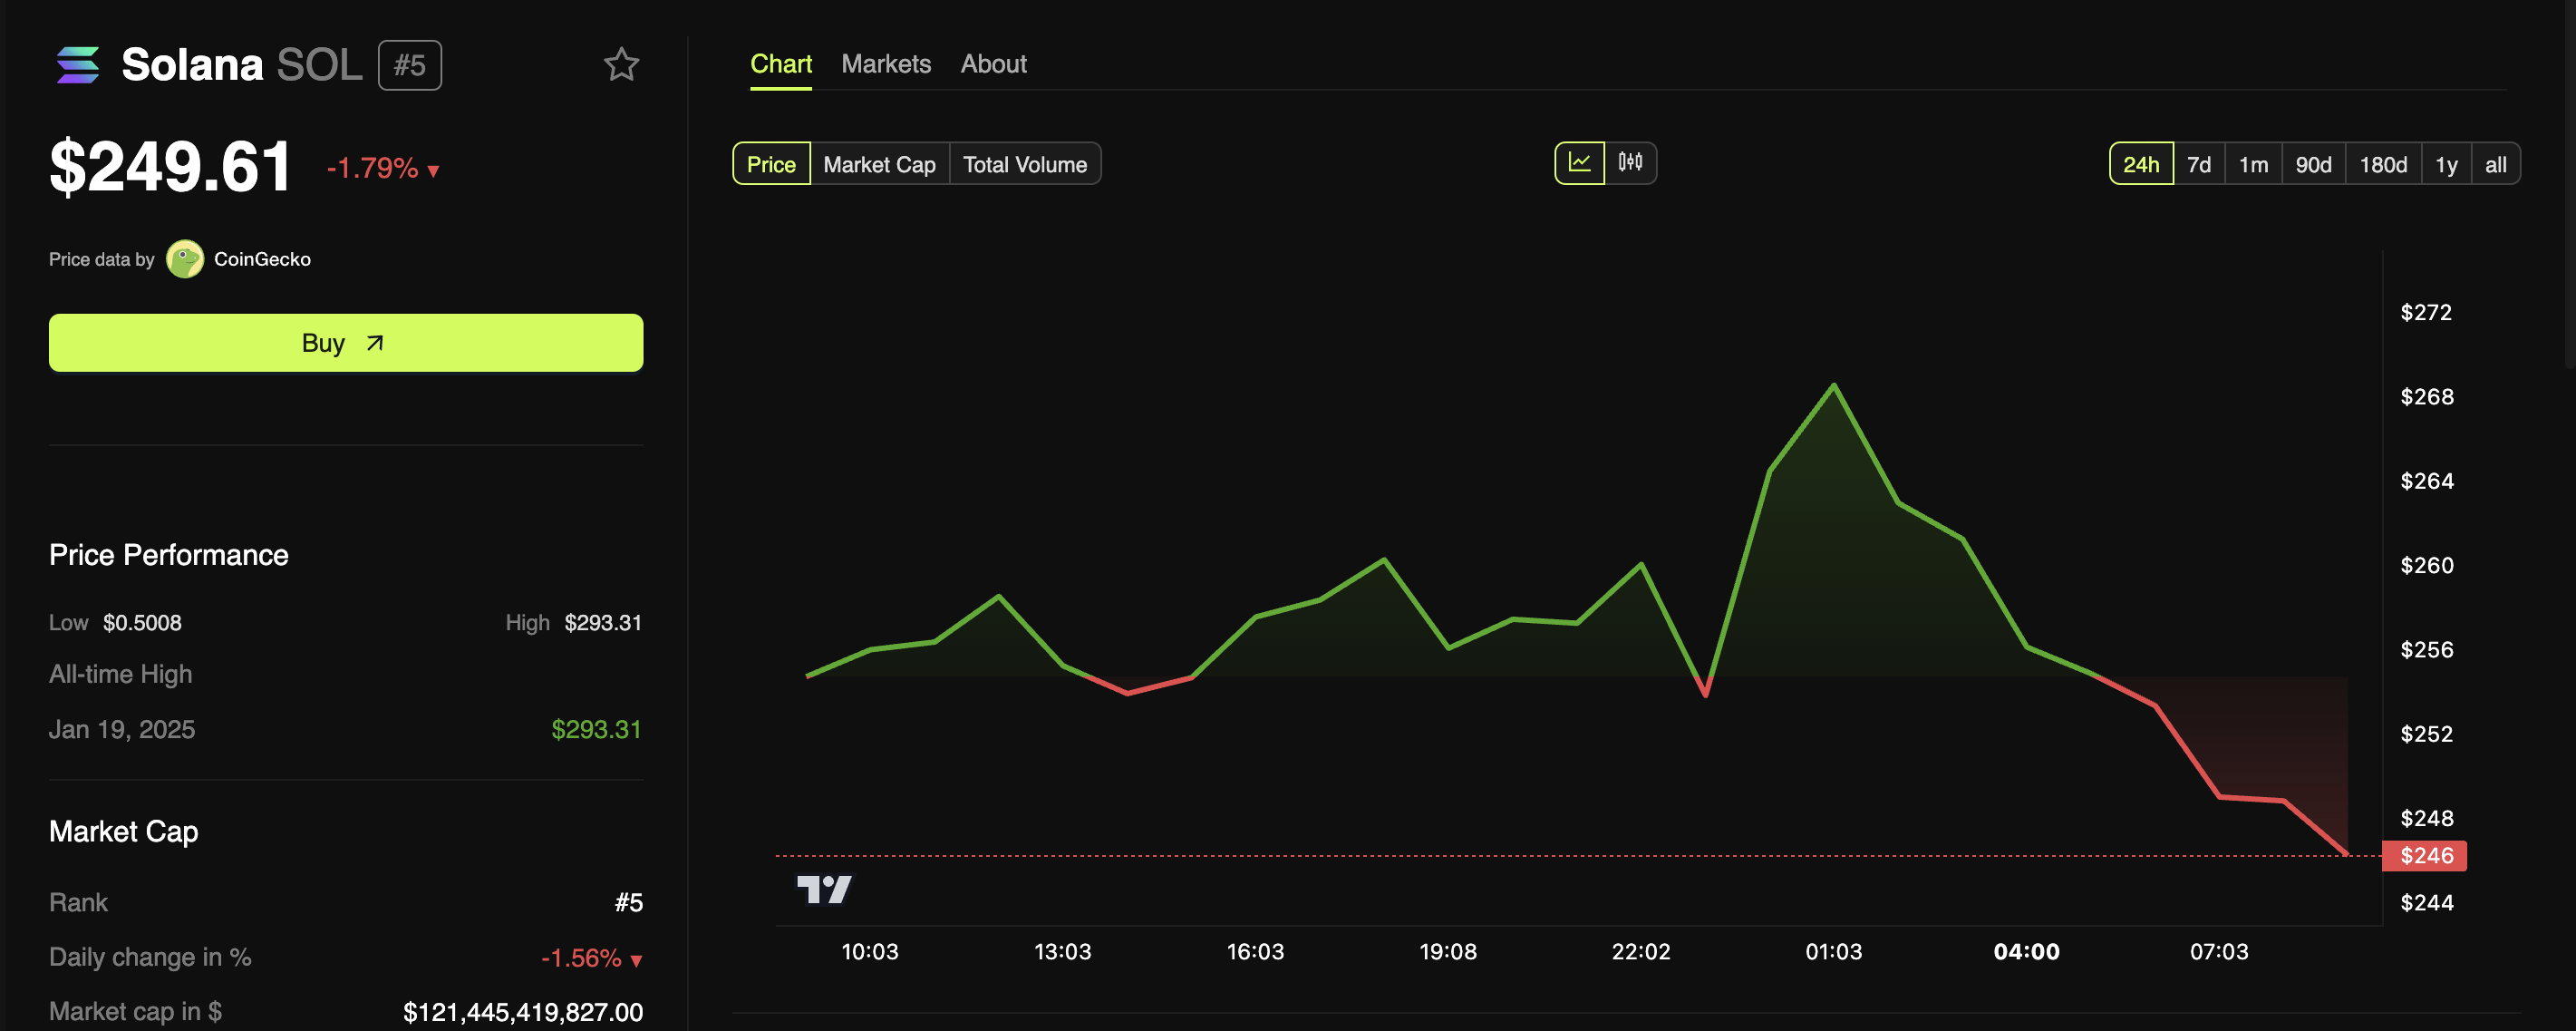Click the #5 rank badge
The width and height of the screenshot is (2576, 1031).
(x=409, y=65)
